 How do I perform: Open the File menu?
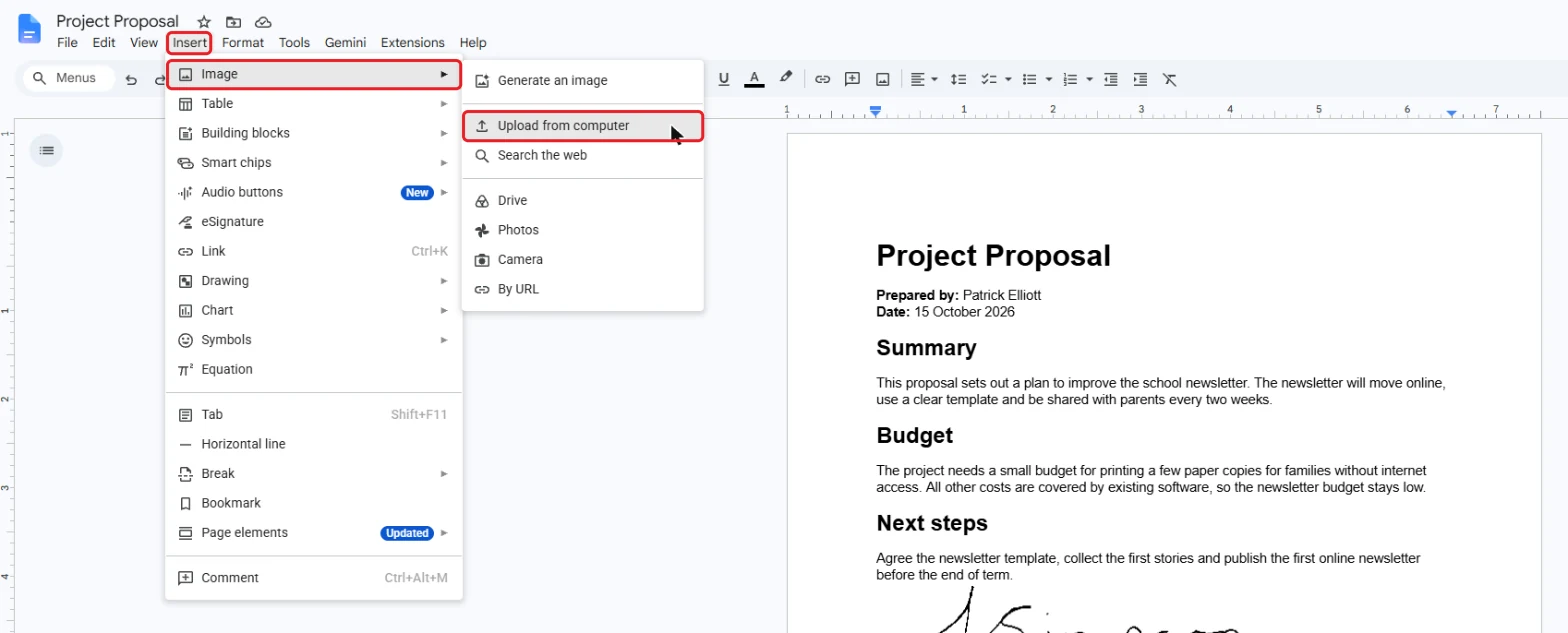pyautogui.click(x=67, y=43)
